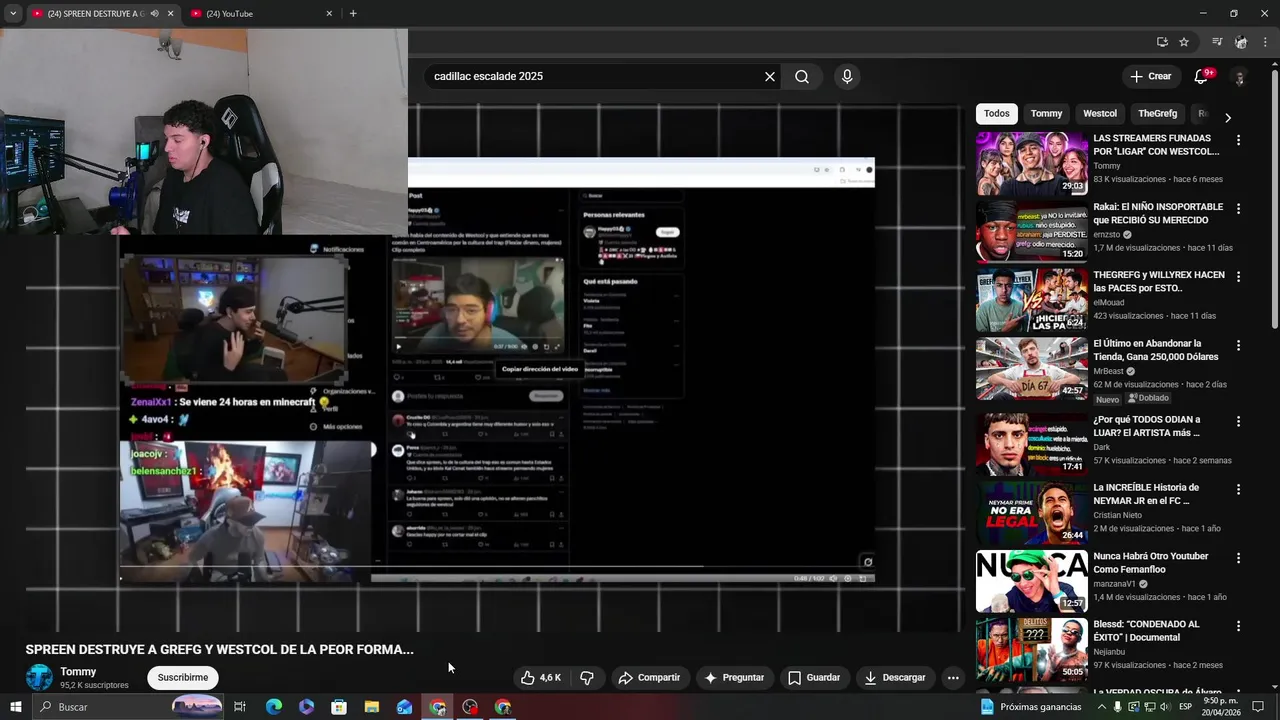The image size is (1280, 720).
Task: Open menu for Rakai NIÑO INSOPORTABLE video
Action: tap(1238, 209)
